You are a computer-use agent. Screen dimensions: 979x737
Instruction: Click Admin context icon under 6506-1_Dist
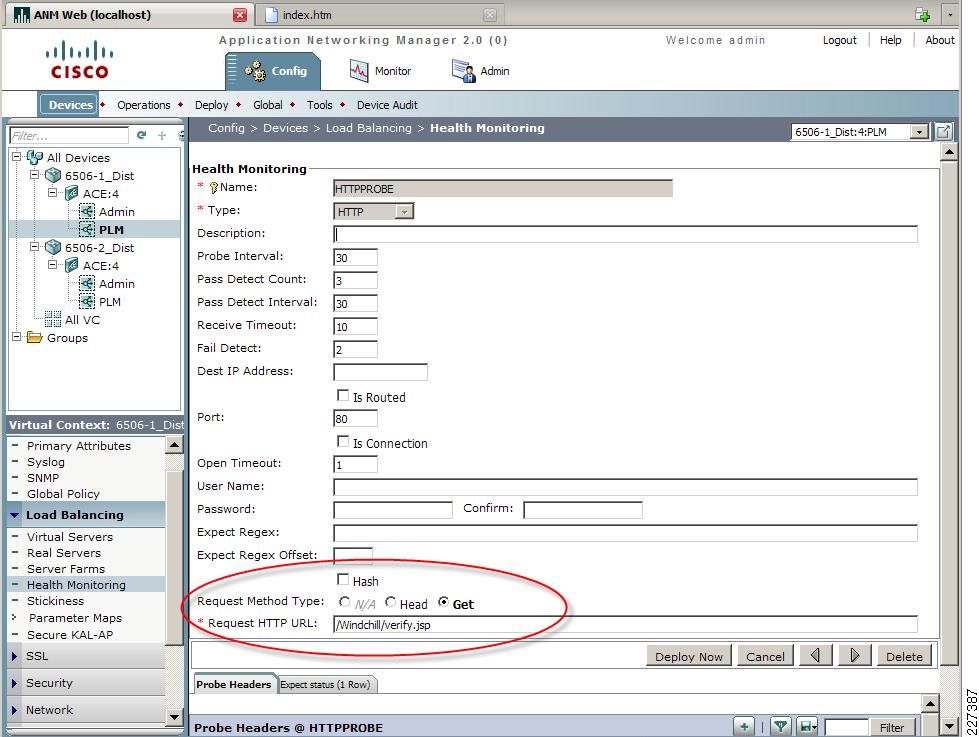coord(87,212)
